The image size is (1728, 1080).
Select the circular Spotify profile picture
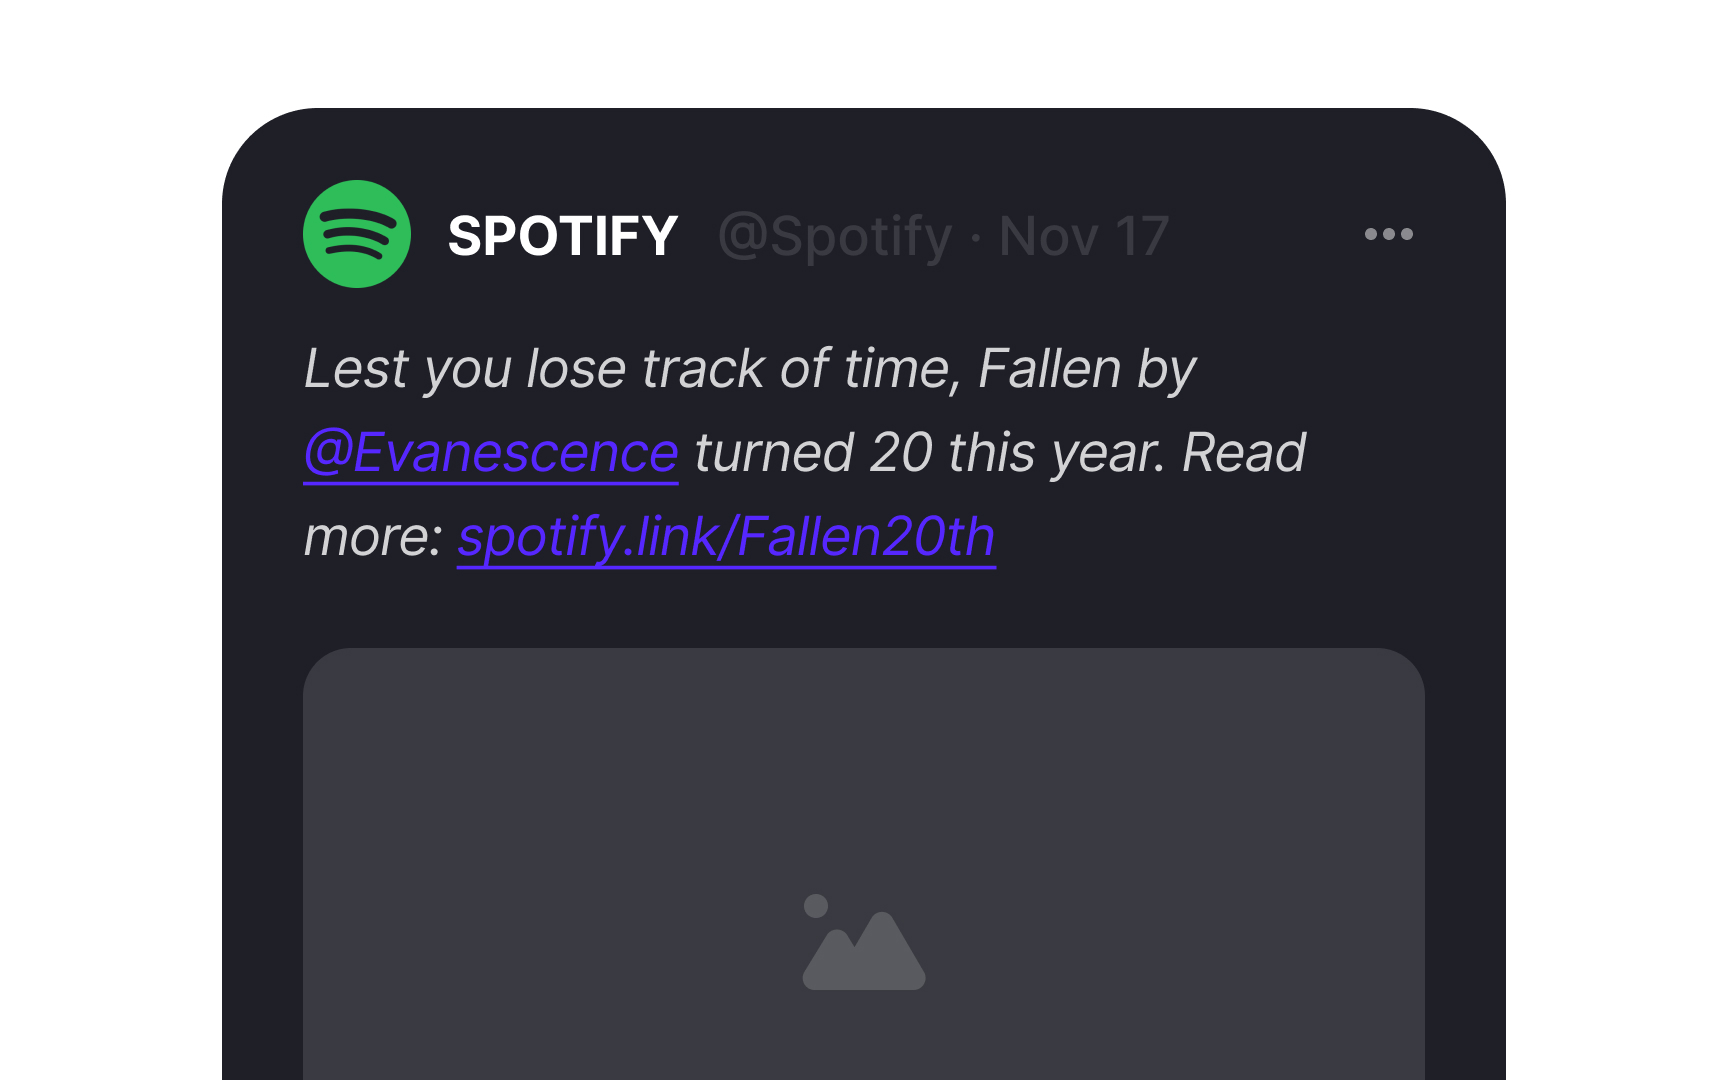click(356, 233)
